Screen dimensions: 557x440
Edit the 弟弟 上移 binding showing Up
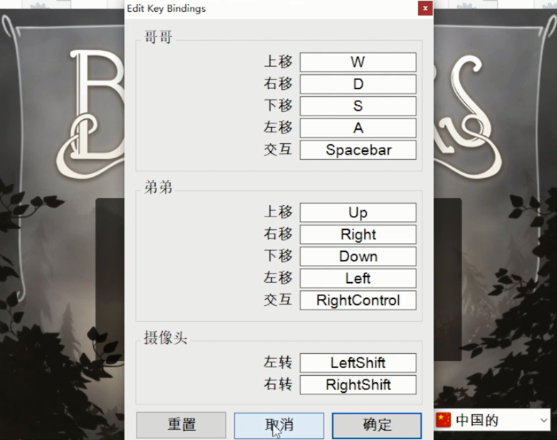[358, 212]
